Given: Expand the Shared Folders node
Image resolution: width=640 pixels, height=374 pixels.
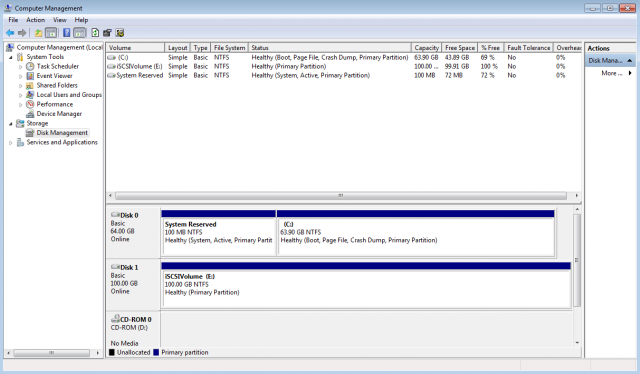Looking at the screenshot, I should pyautogui.click(x=20, y=86).
